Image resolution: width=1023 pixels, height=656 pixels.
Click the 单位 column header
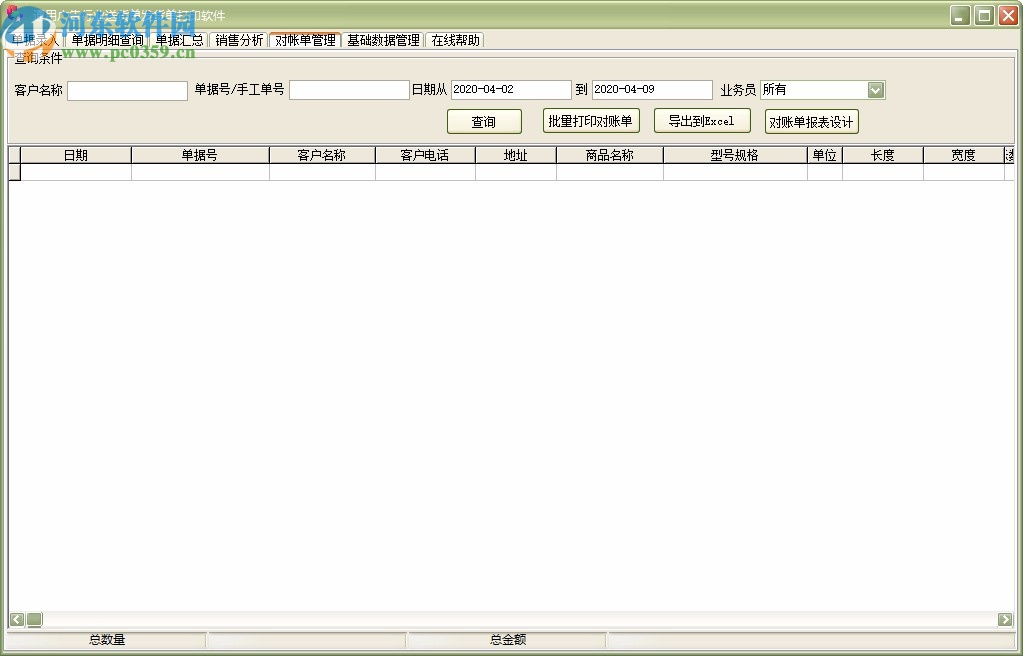pyautogui.click(x=825, y=155)
